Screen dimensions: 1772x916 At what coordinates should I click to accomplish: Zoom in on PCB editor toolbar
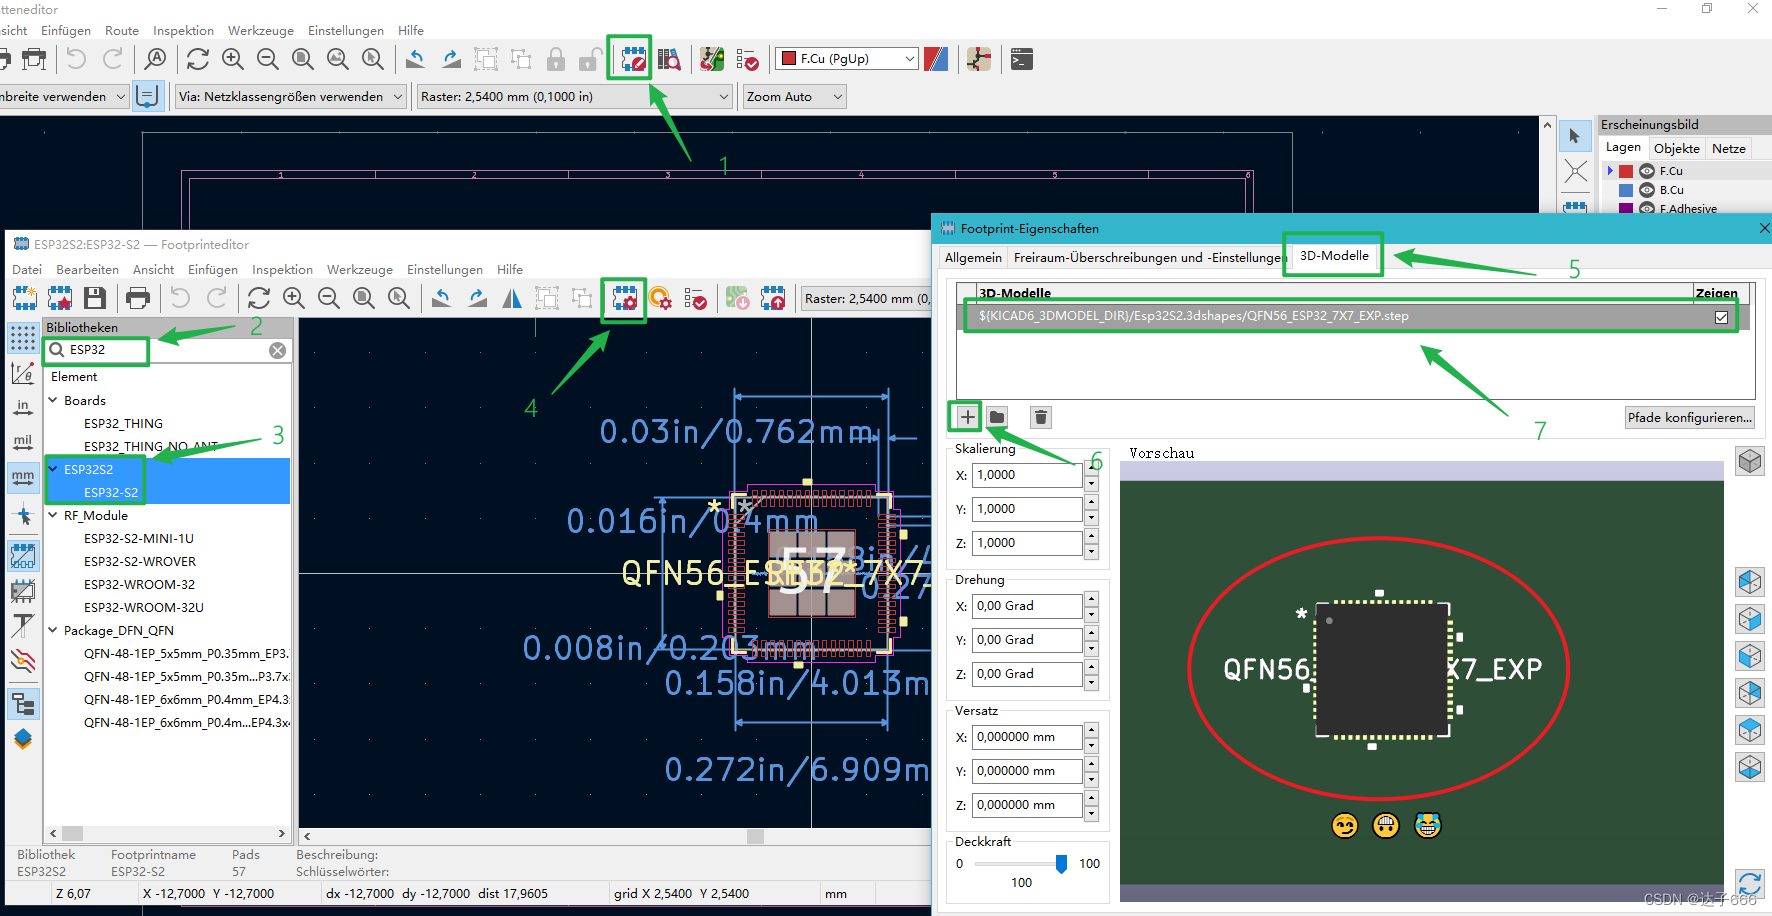233,59
